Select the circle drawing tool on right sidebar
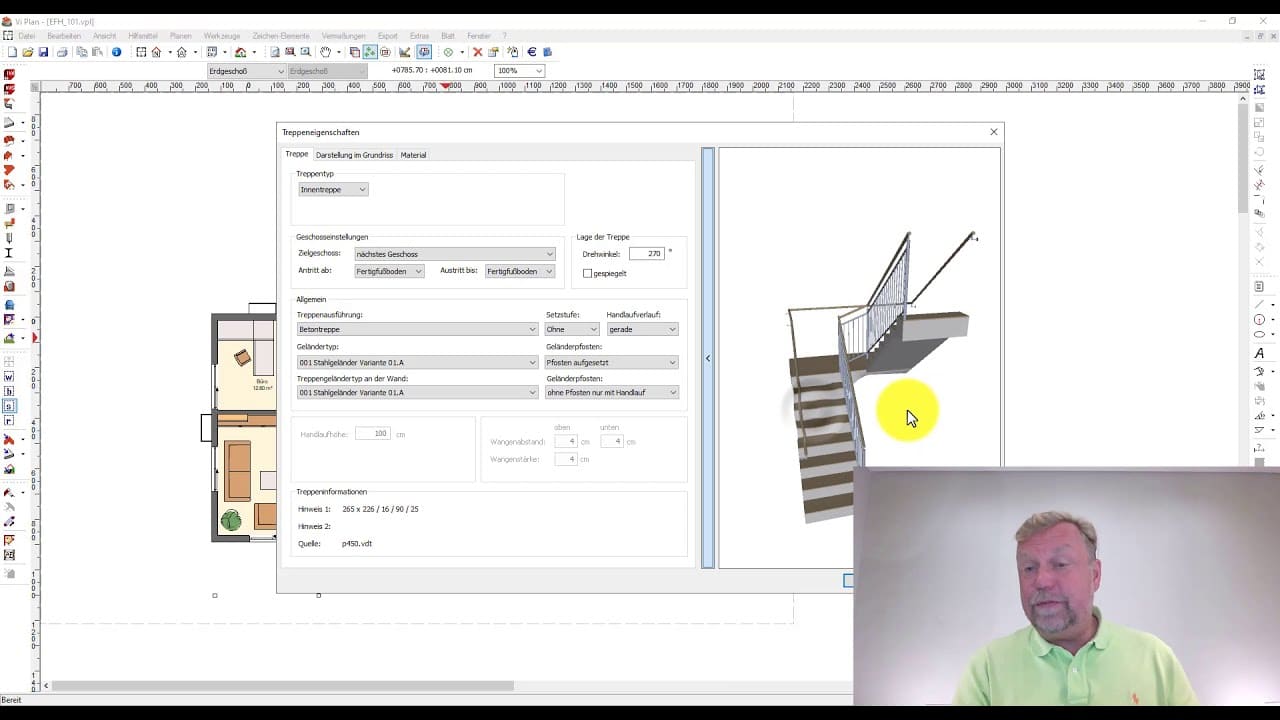The width and height of the screenshot is (1280, 720). tap(1259, 319)
